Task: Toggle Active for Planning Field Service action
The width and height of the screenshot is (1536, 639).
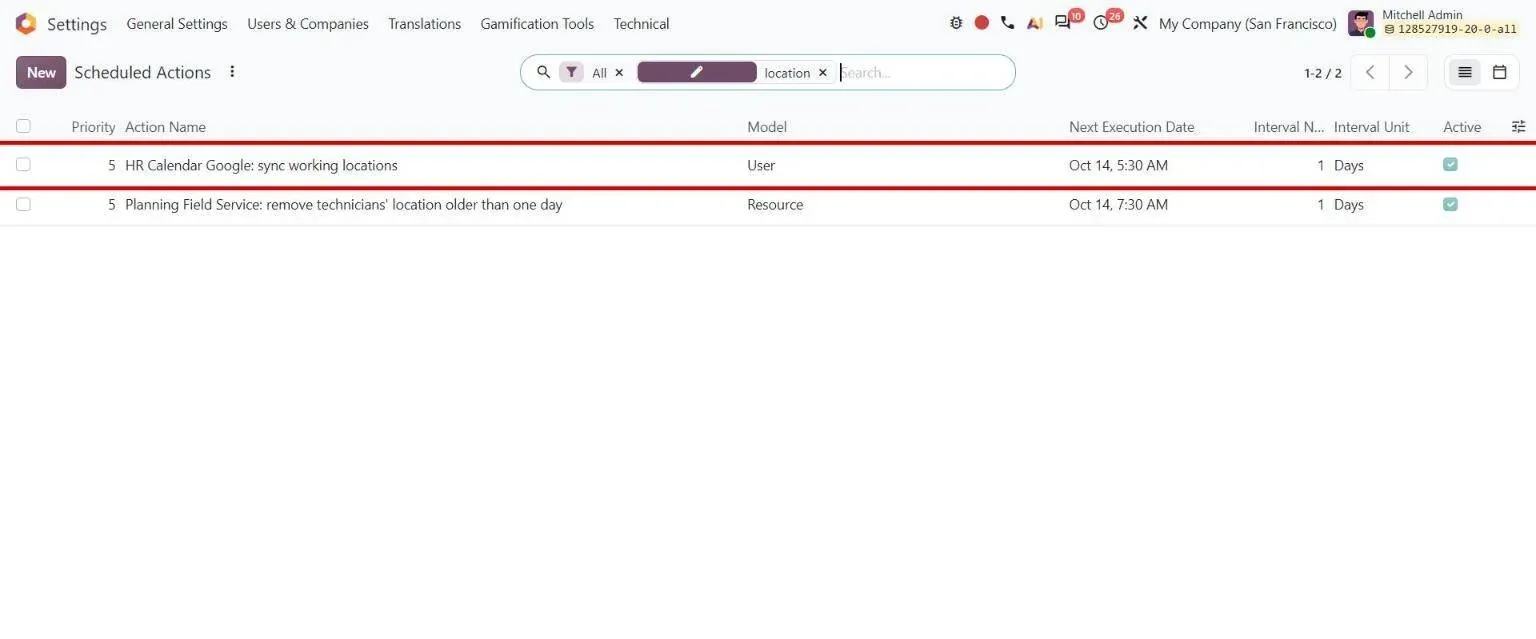Action: coord(1450,204)
